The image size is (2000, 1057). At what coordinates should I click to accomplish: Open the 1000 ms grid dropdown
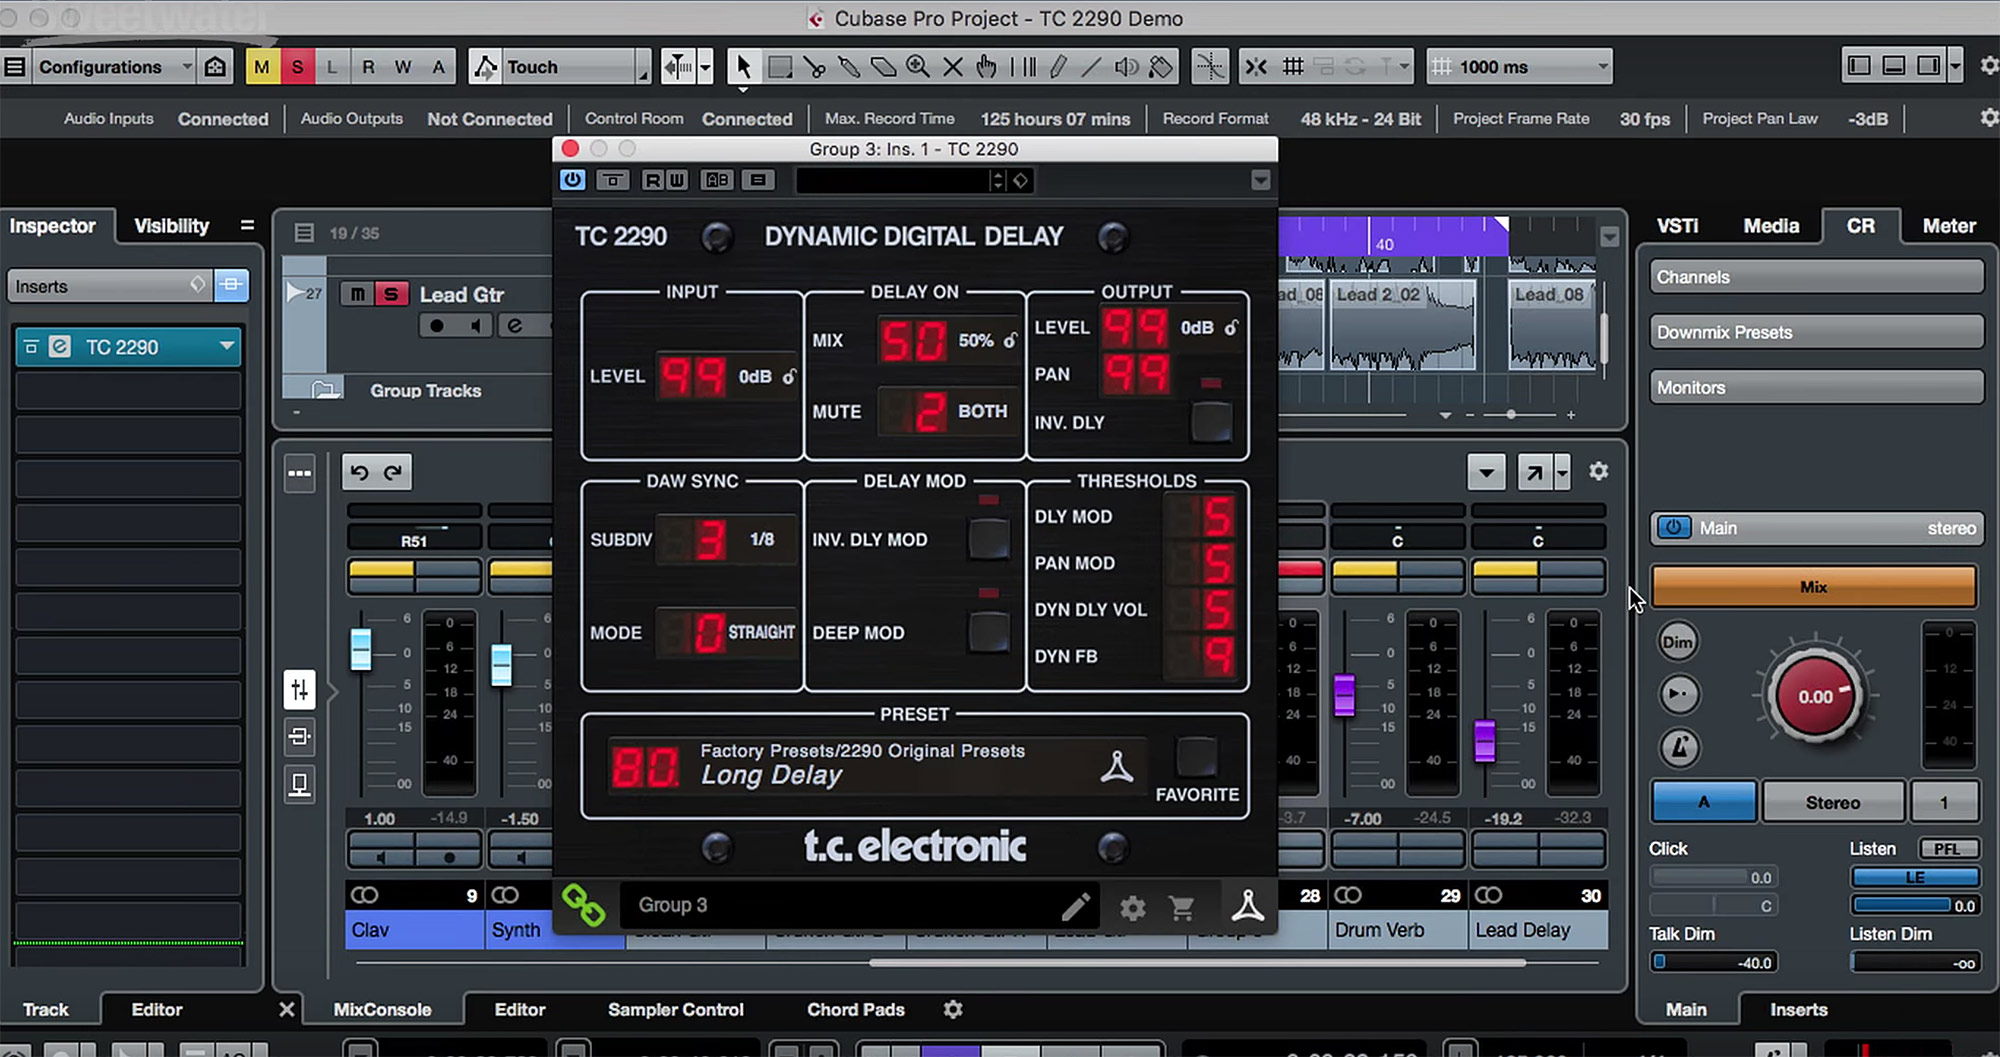tap(1519, 67)
